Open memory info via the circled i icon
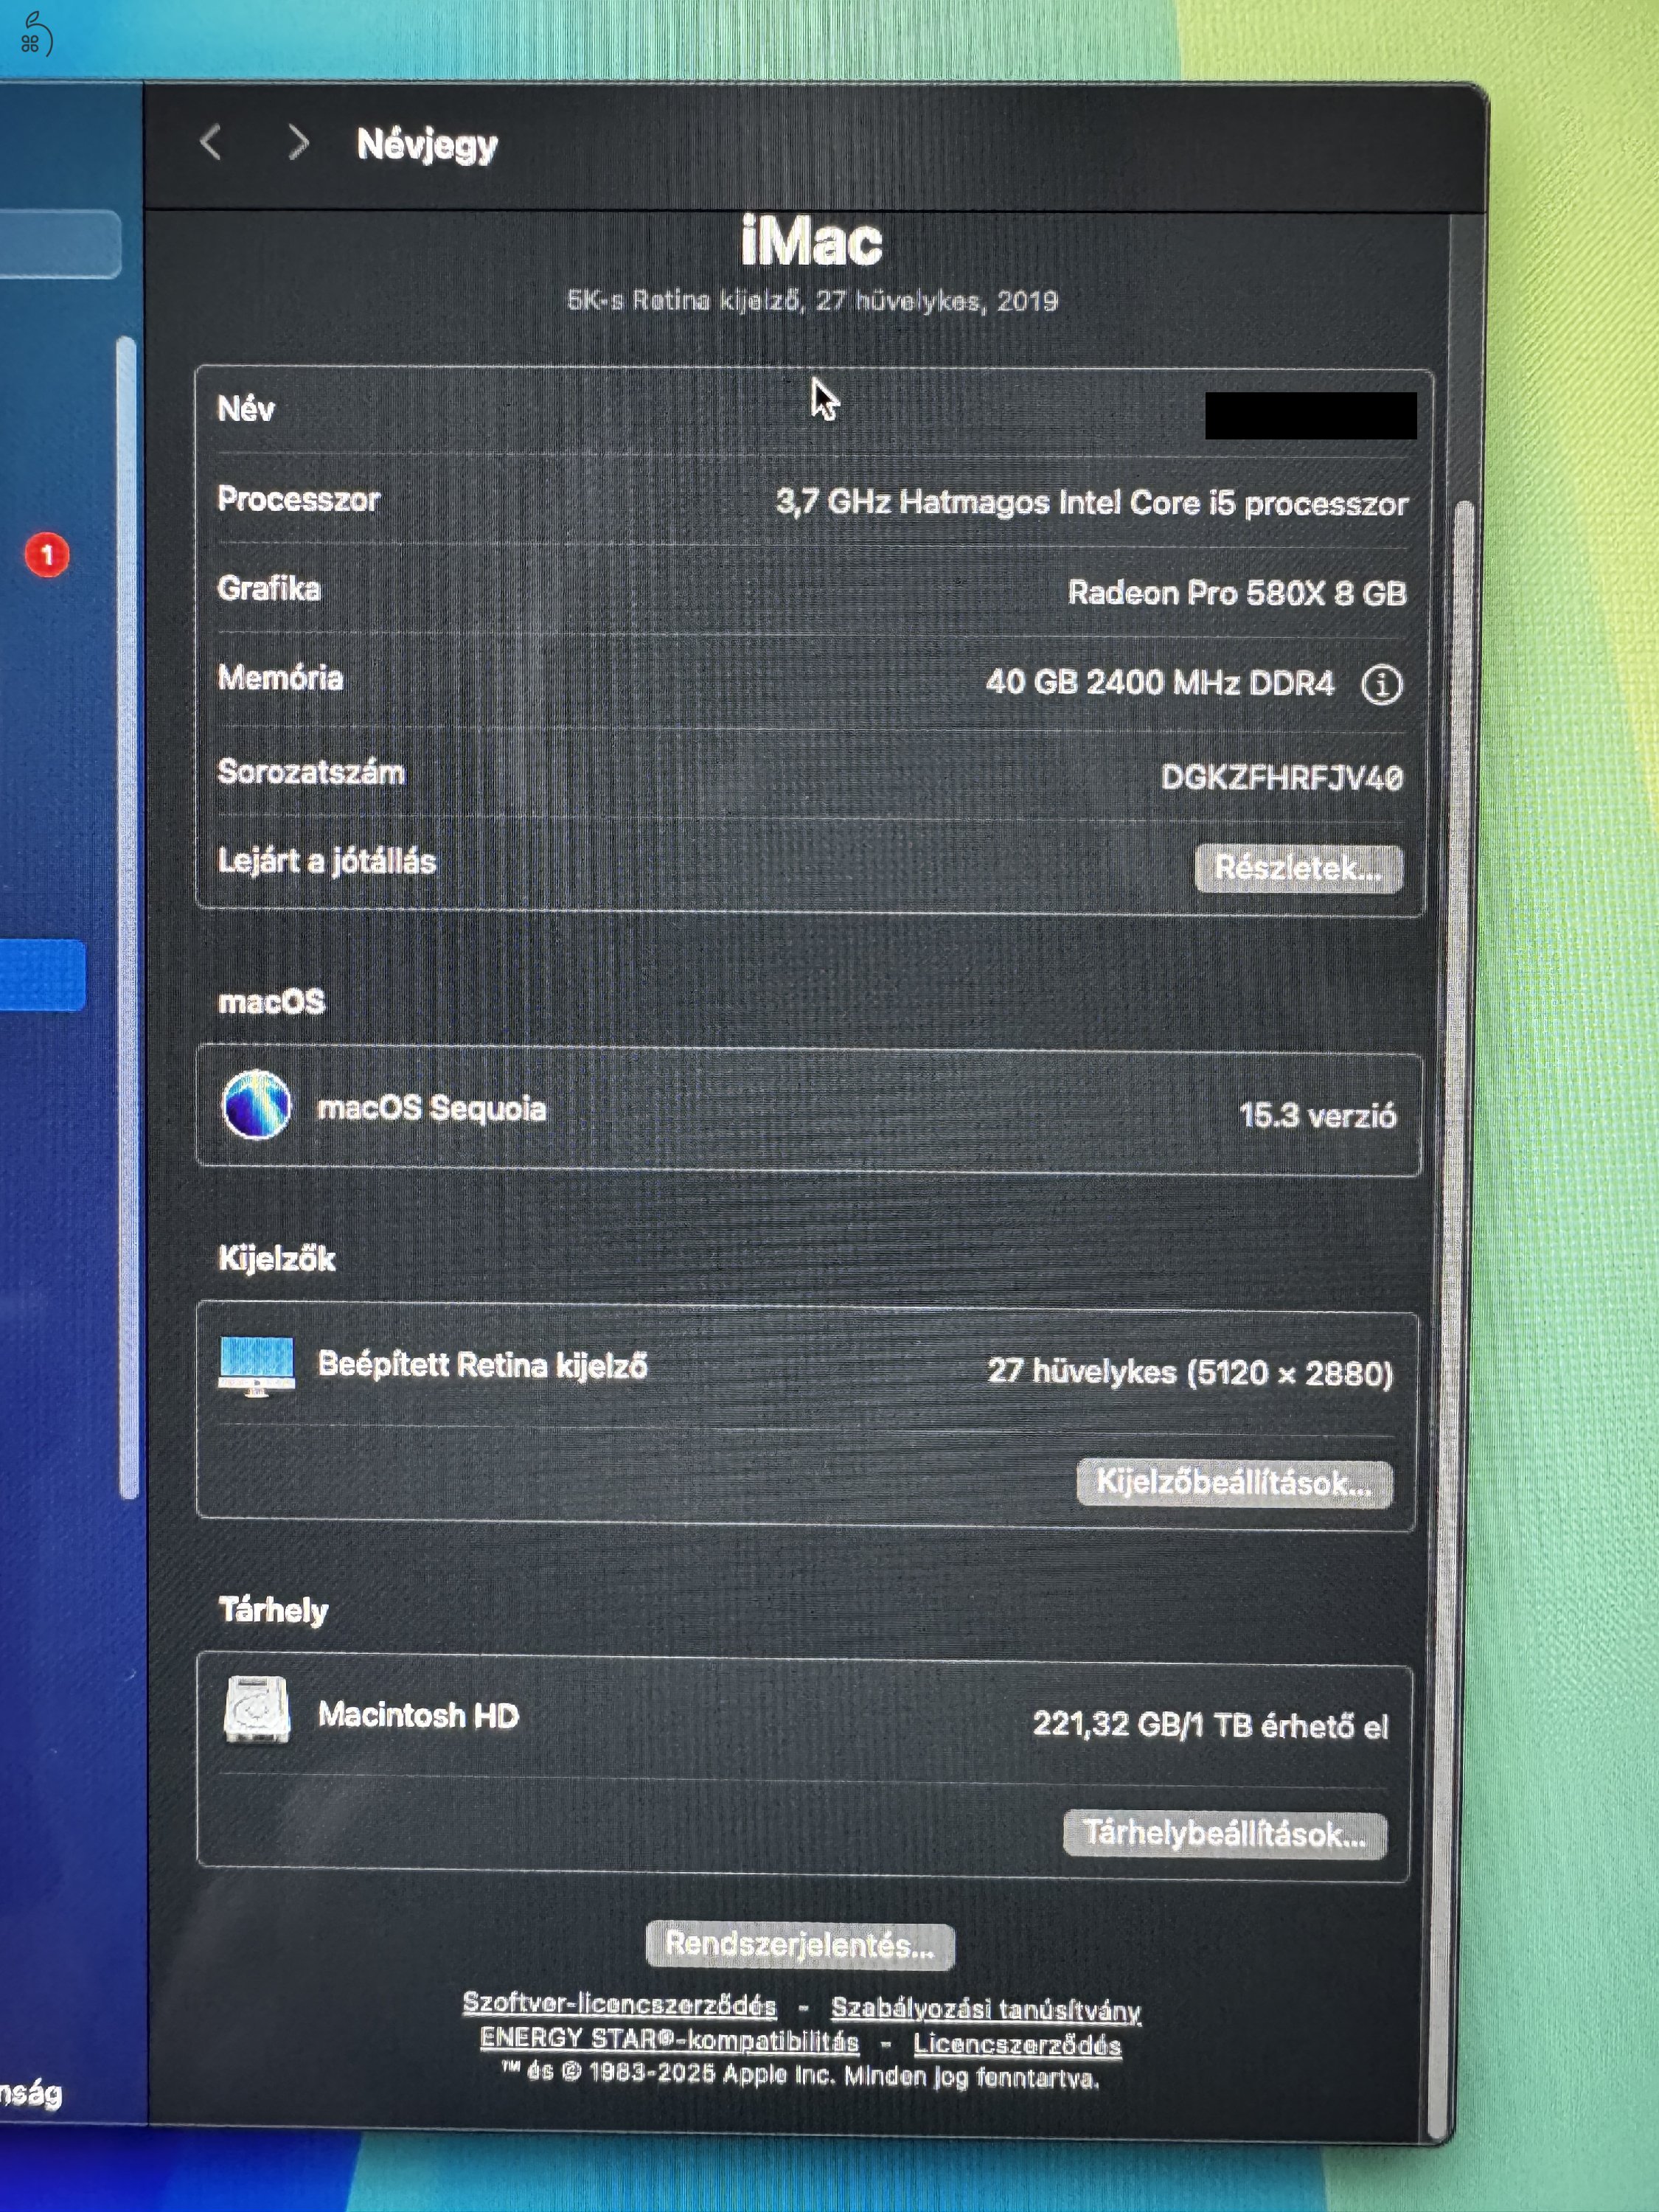1659x2212 pixels. tap(1382, 685)
